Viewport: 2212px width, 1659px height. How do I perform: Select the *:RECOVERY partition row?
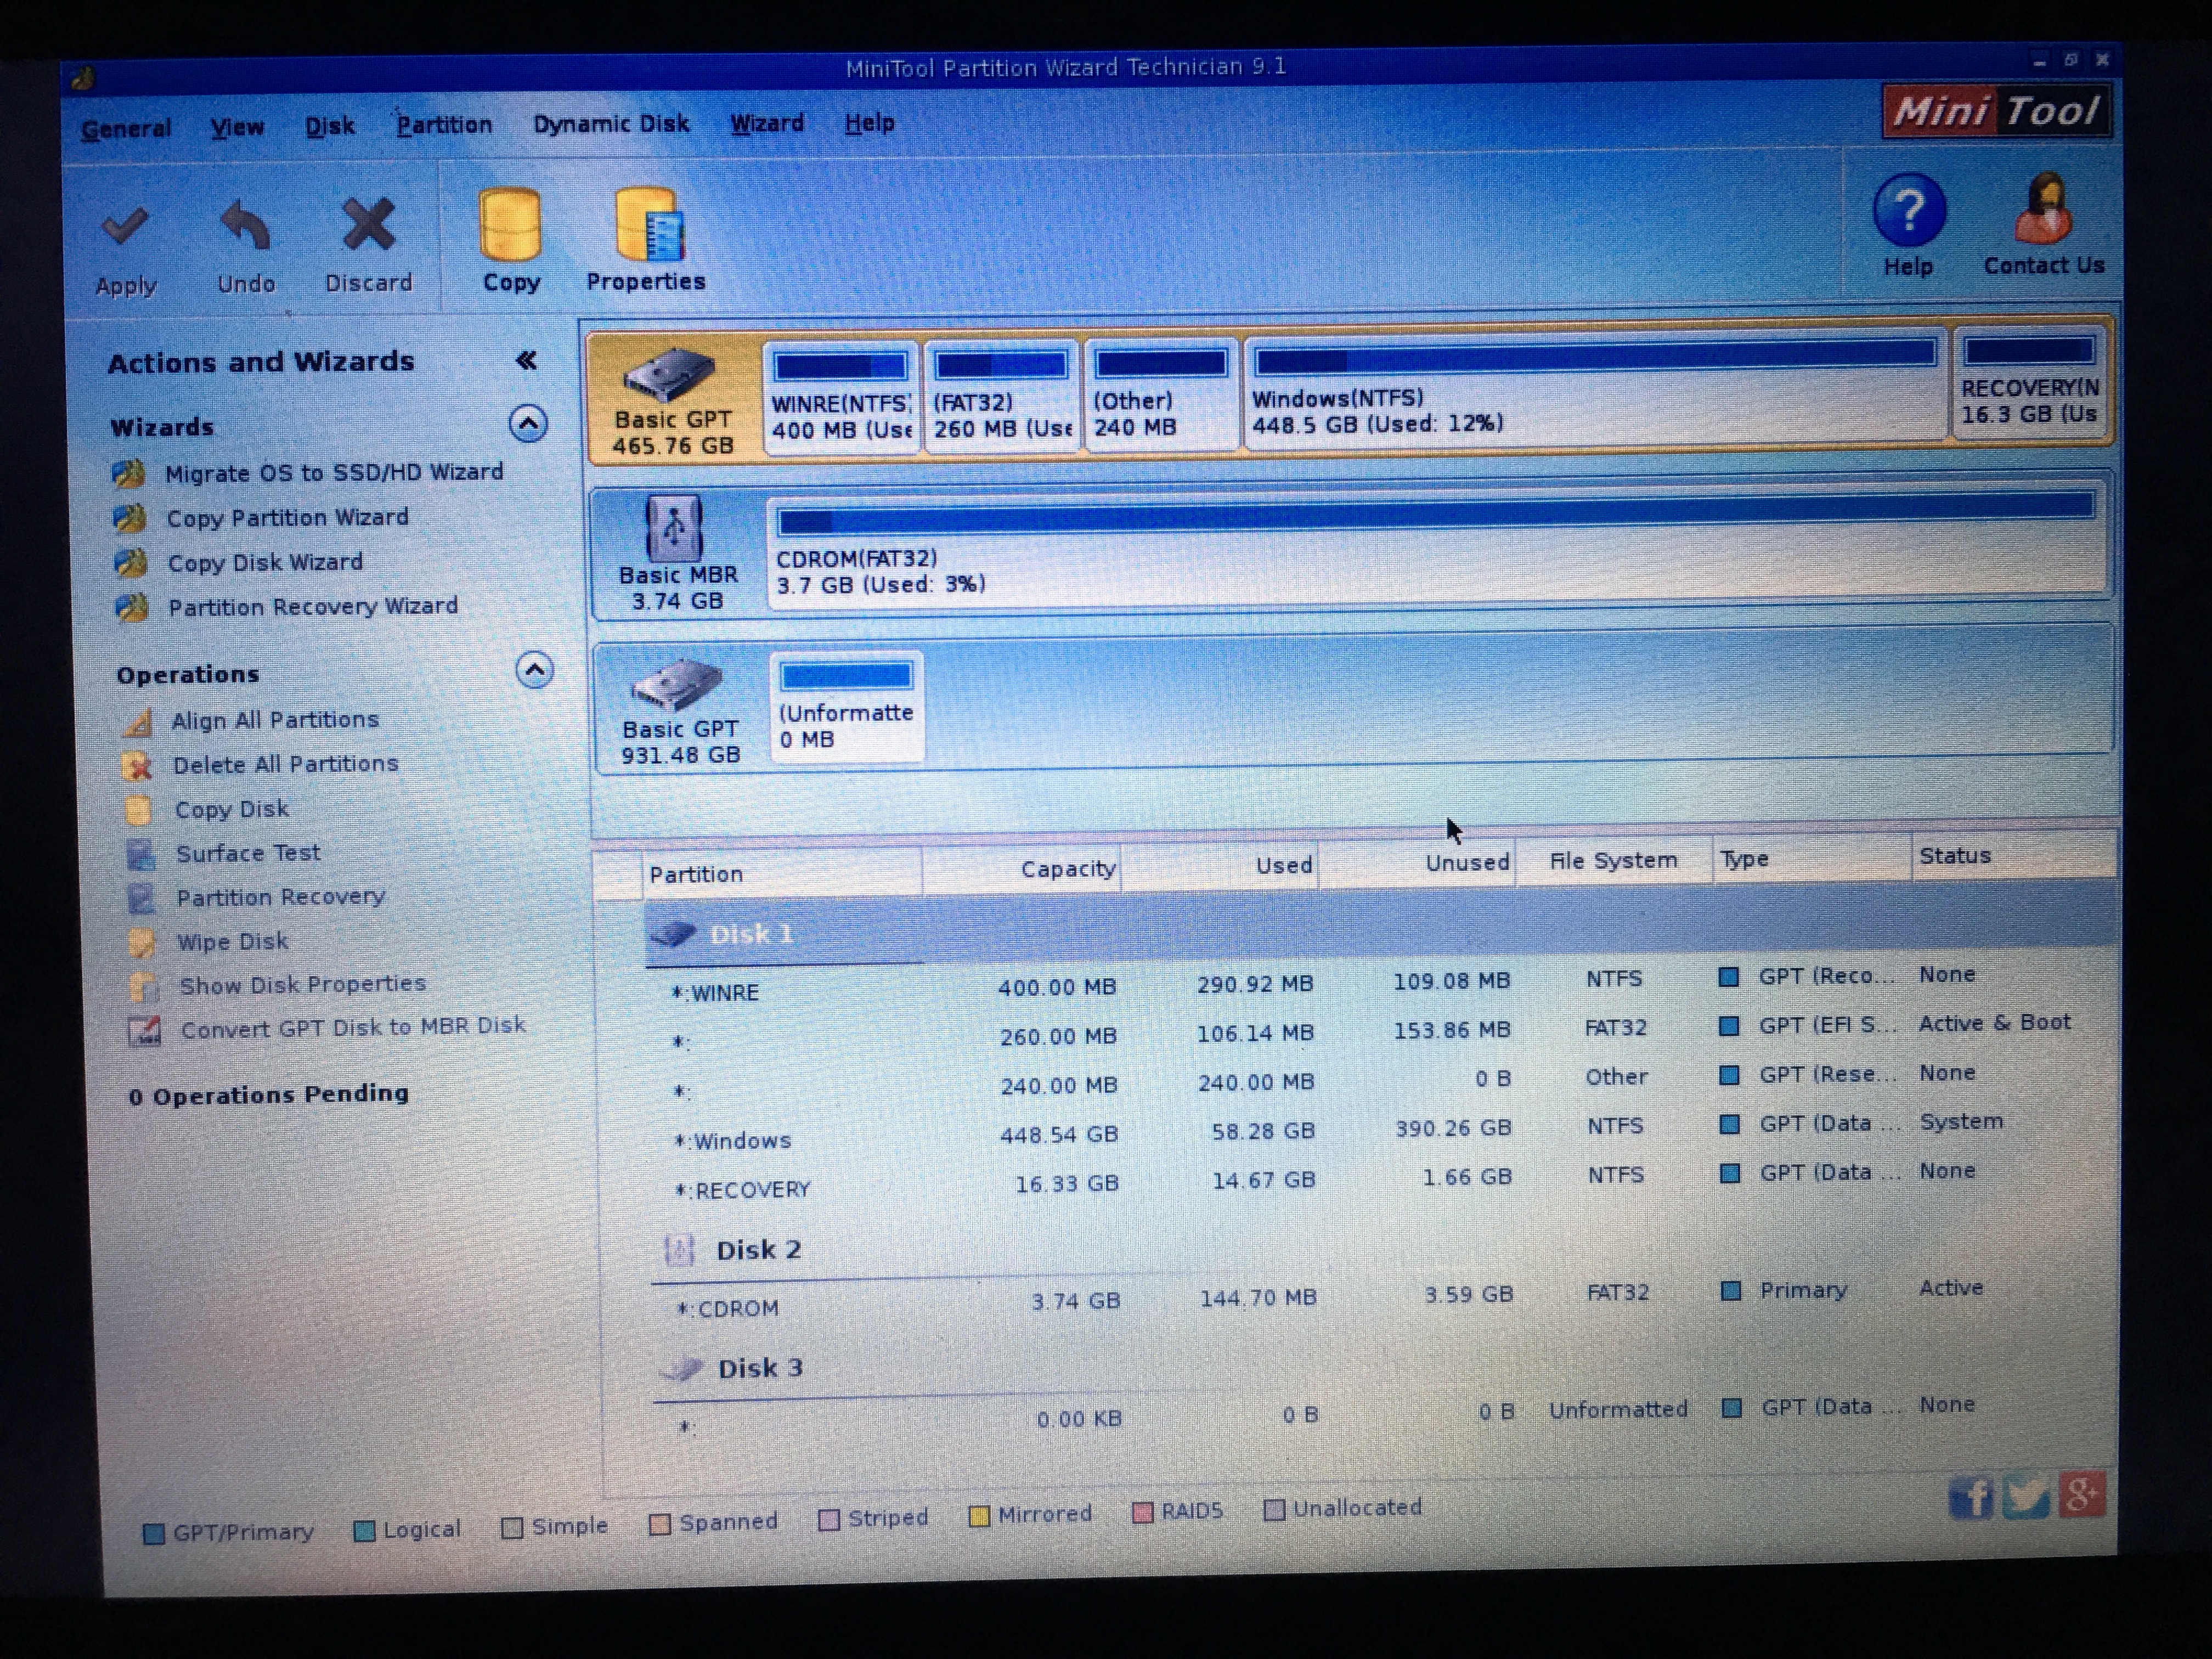[x=1382, y=1180]
